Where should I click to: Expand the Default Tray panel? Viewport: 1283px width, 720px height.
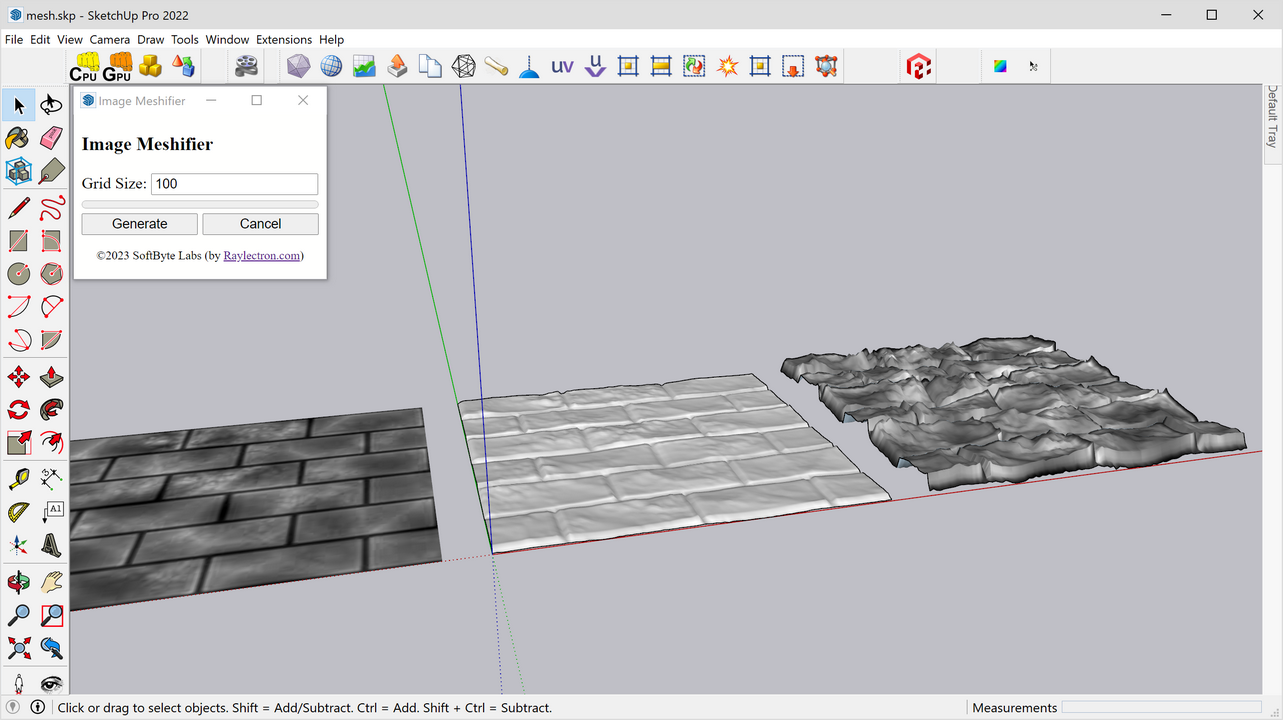1270,120
